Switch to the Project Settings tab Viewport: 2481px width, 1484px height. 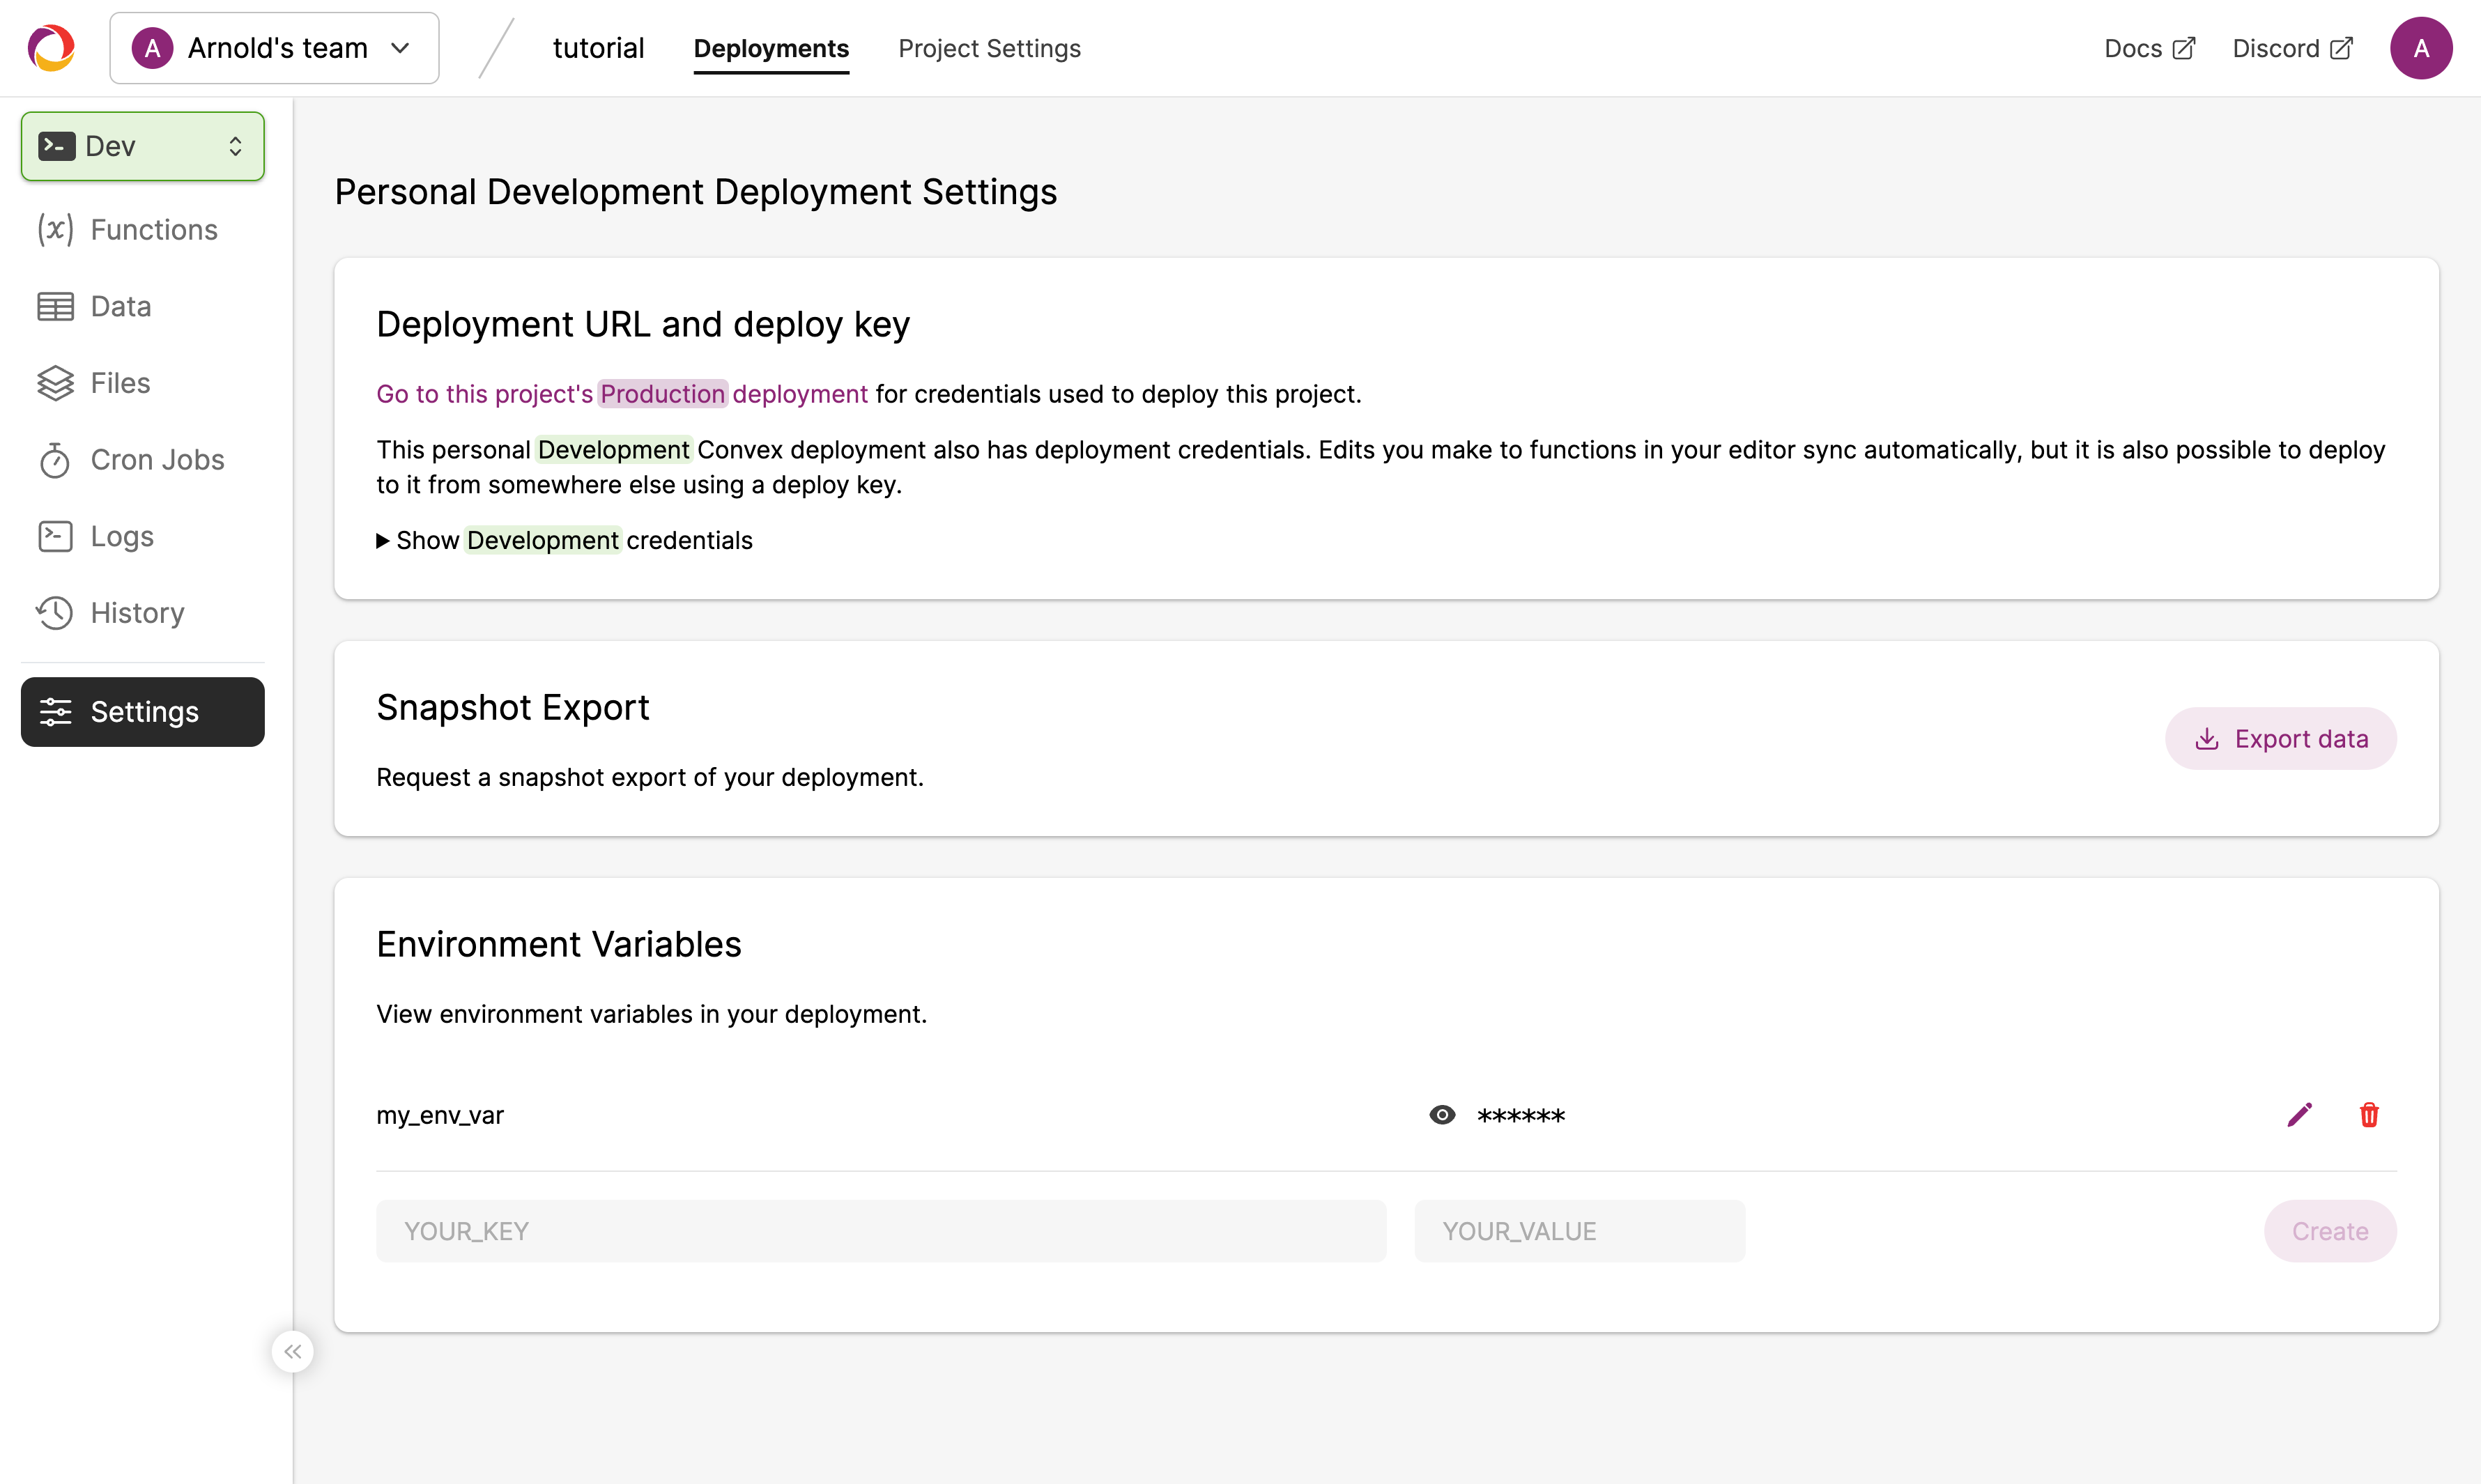[989, 48]
